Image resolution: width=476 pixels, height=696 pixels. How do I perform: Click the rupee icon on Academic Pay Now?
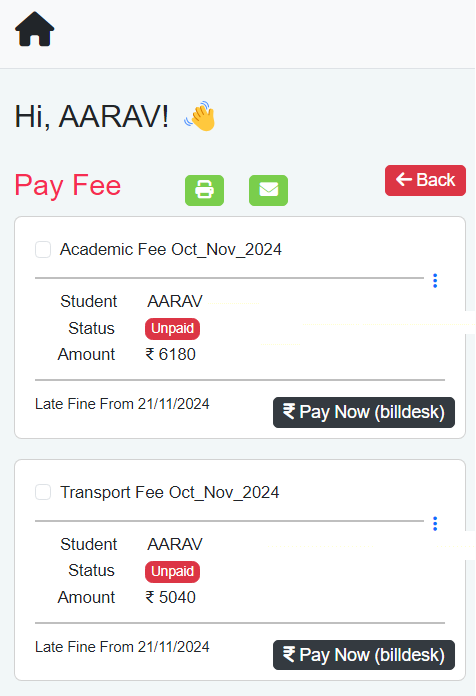pos(289,411)
